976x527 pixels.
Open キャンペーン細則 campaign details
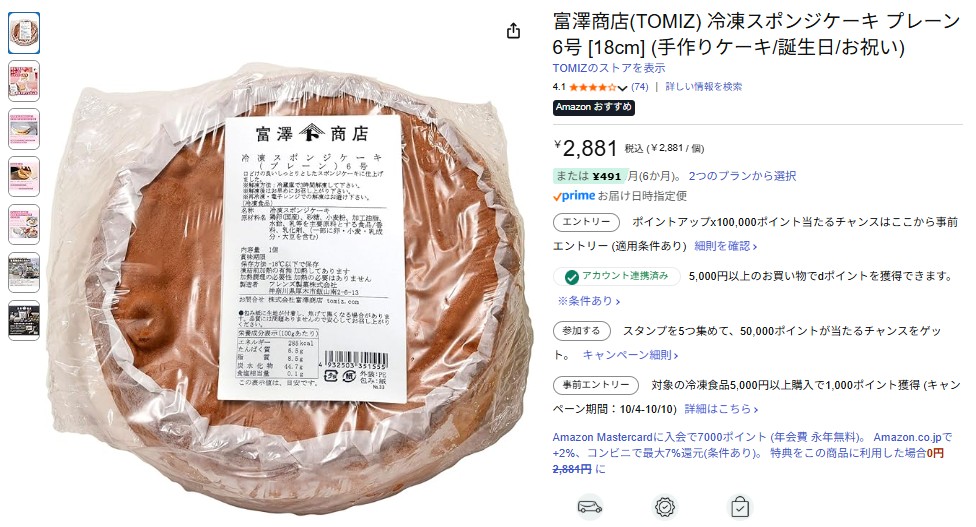tap(630, 355)
